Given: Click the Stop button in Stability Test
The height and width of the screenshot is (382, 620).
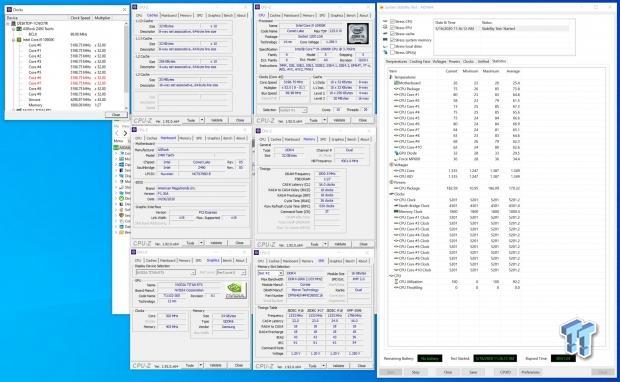Looking at the screenshot, I should point(416,372).
